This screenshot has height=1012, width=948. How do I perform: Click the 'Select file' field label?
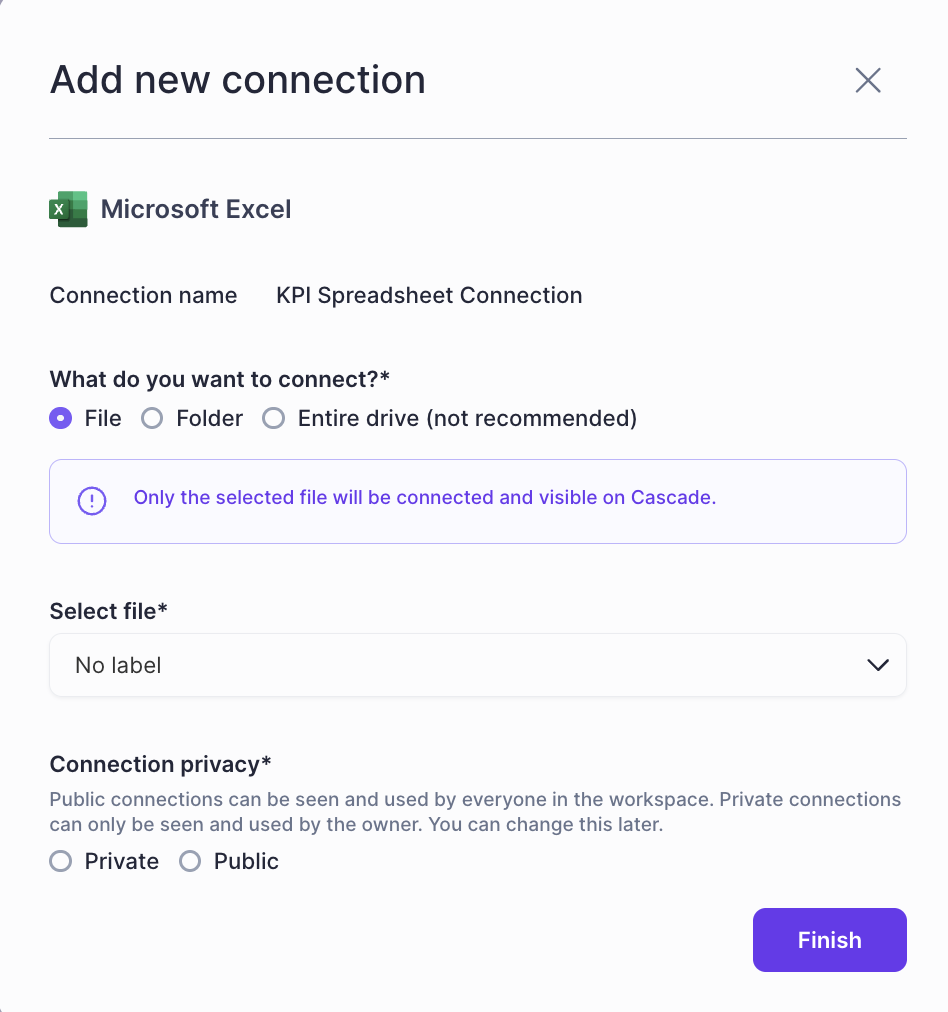108,611
